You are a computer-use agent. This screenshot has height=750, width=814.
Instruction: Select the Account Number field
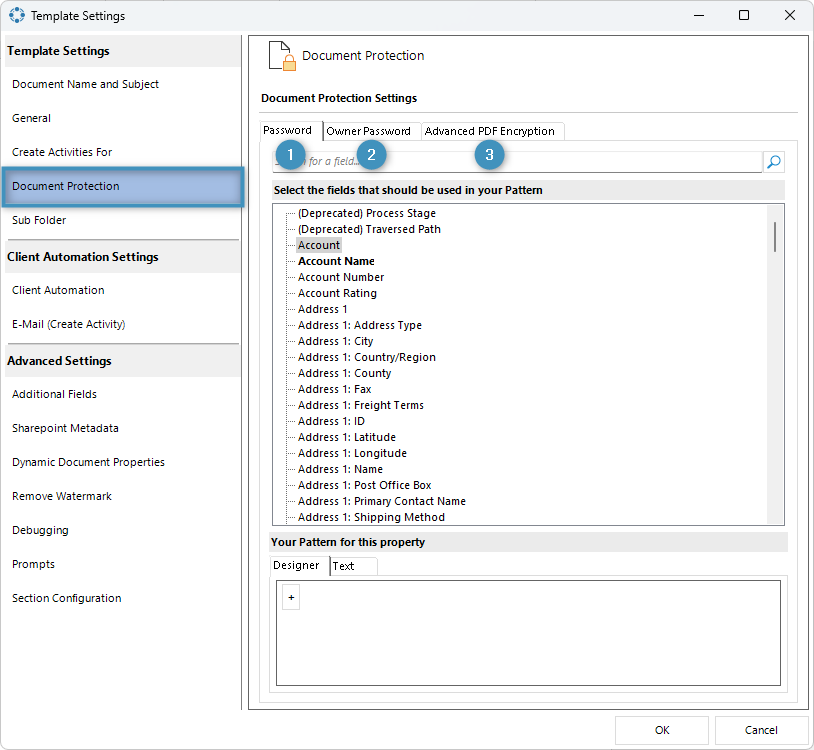tap(341, 278)
